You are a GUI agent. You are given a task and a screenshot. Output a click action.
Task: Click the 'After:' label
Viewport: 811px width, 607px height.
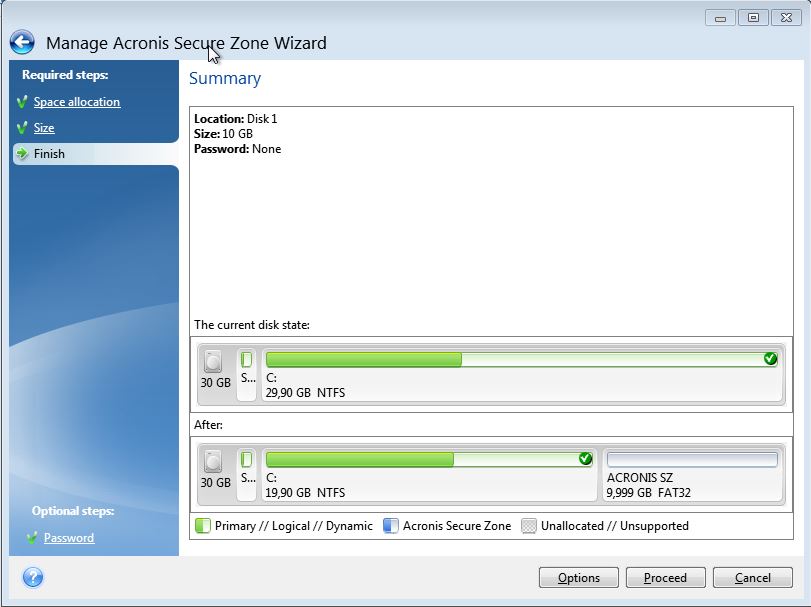208,424
